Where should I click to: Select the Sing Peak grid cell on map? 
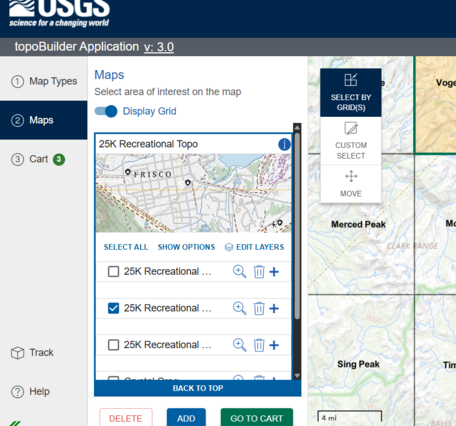pyautogui.click(x=361, y=360)
